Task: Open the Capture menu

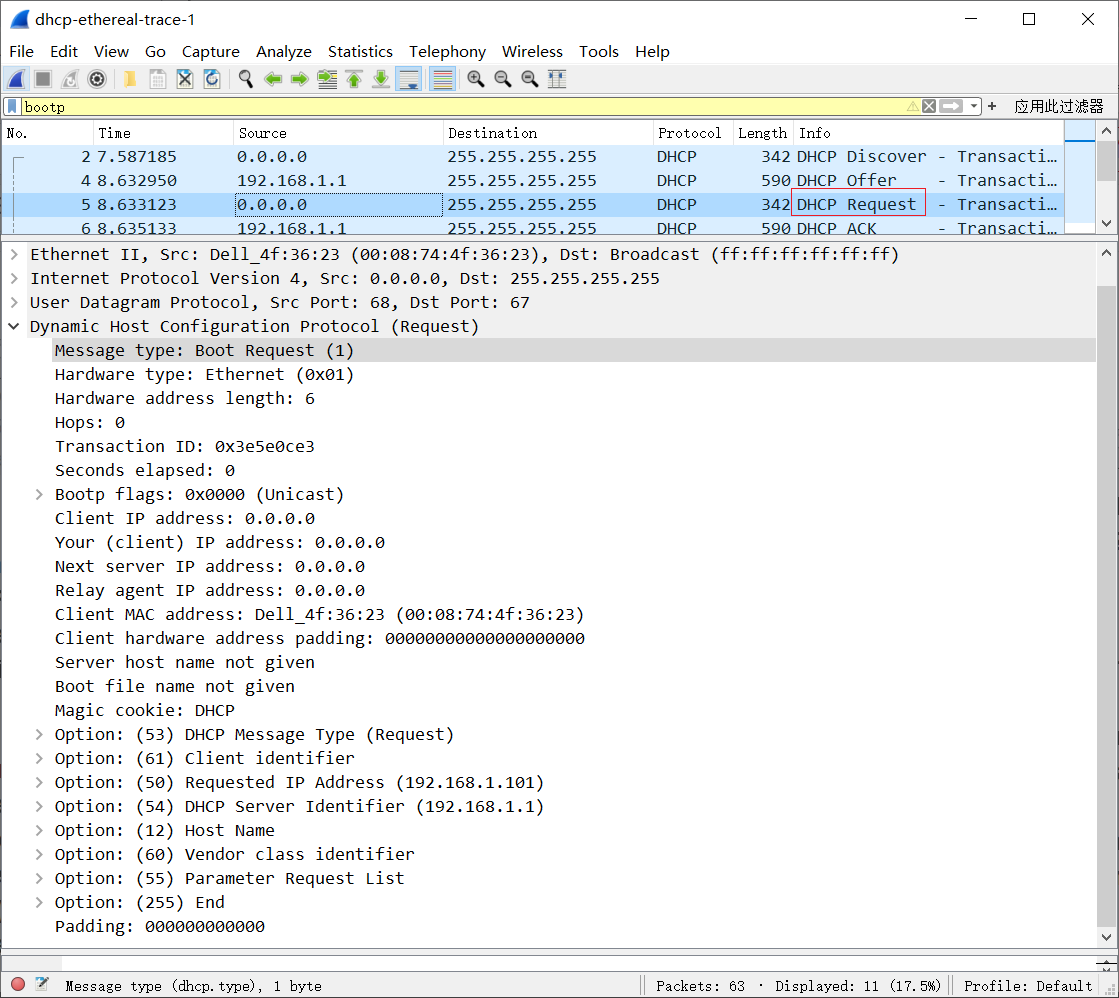Action: 211,51
